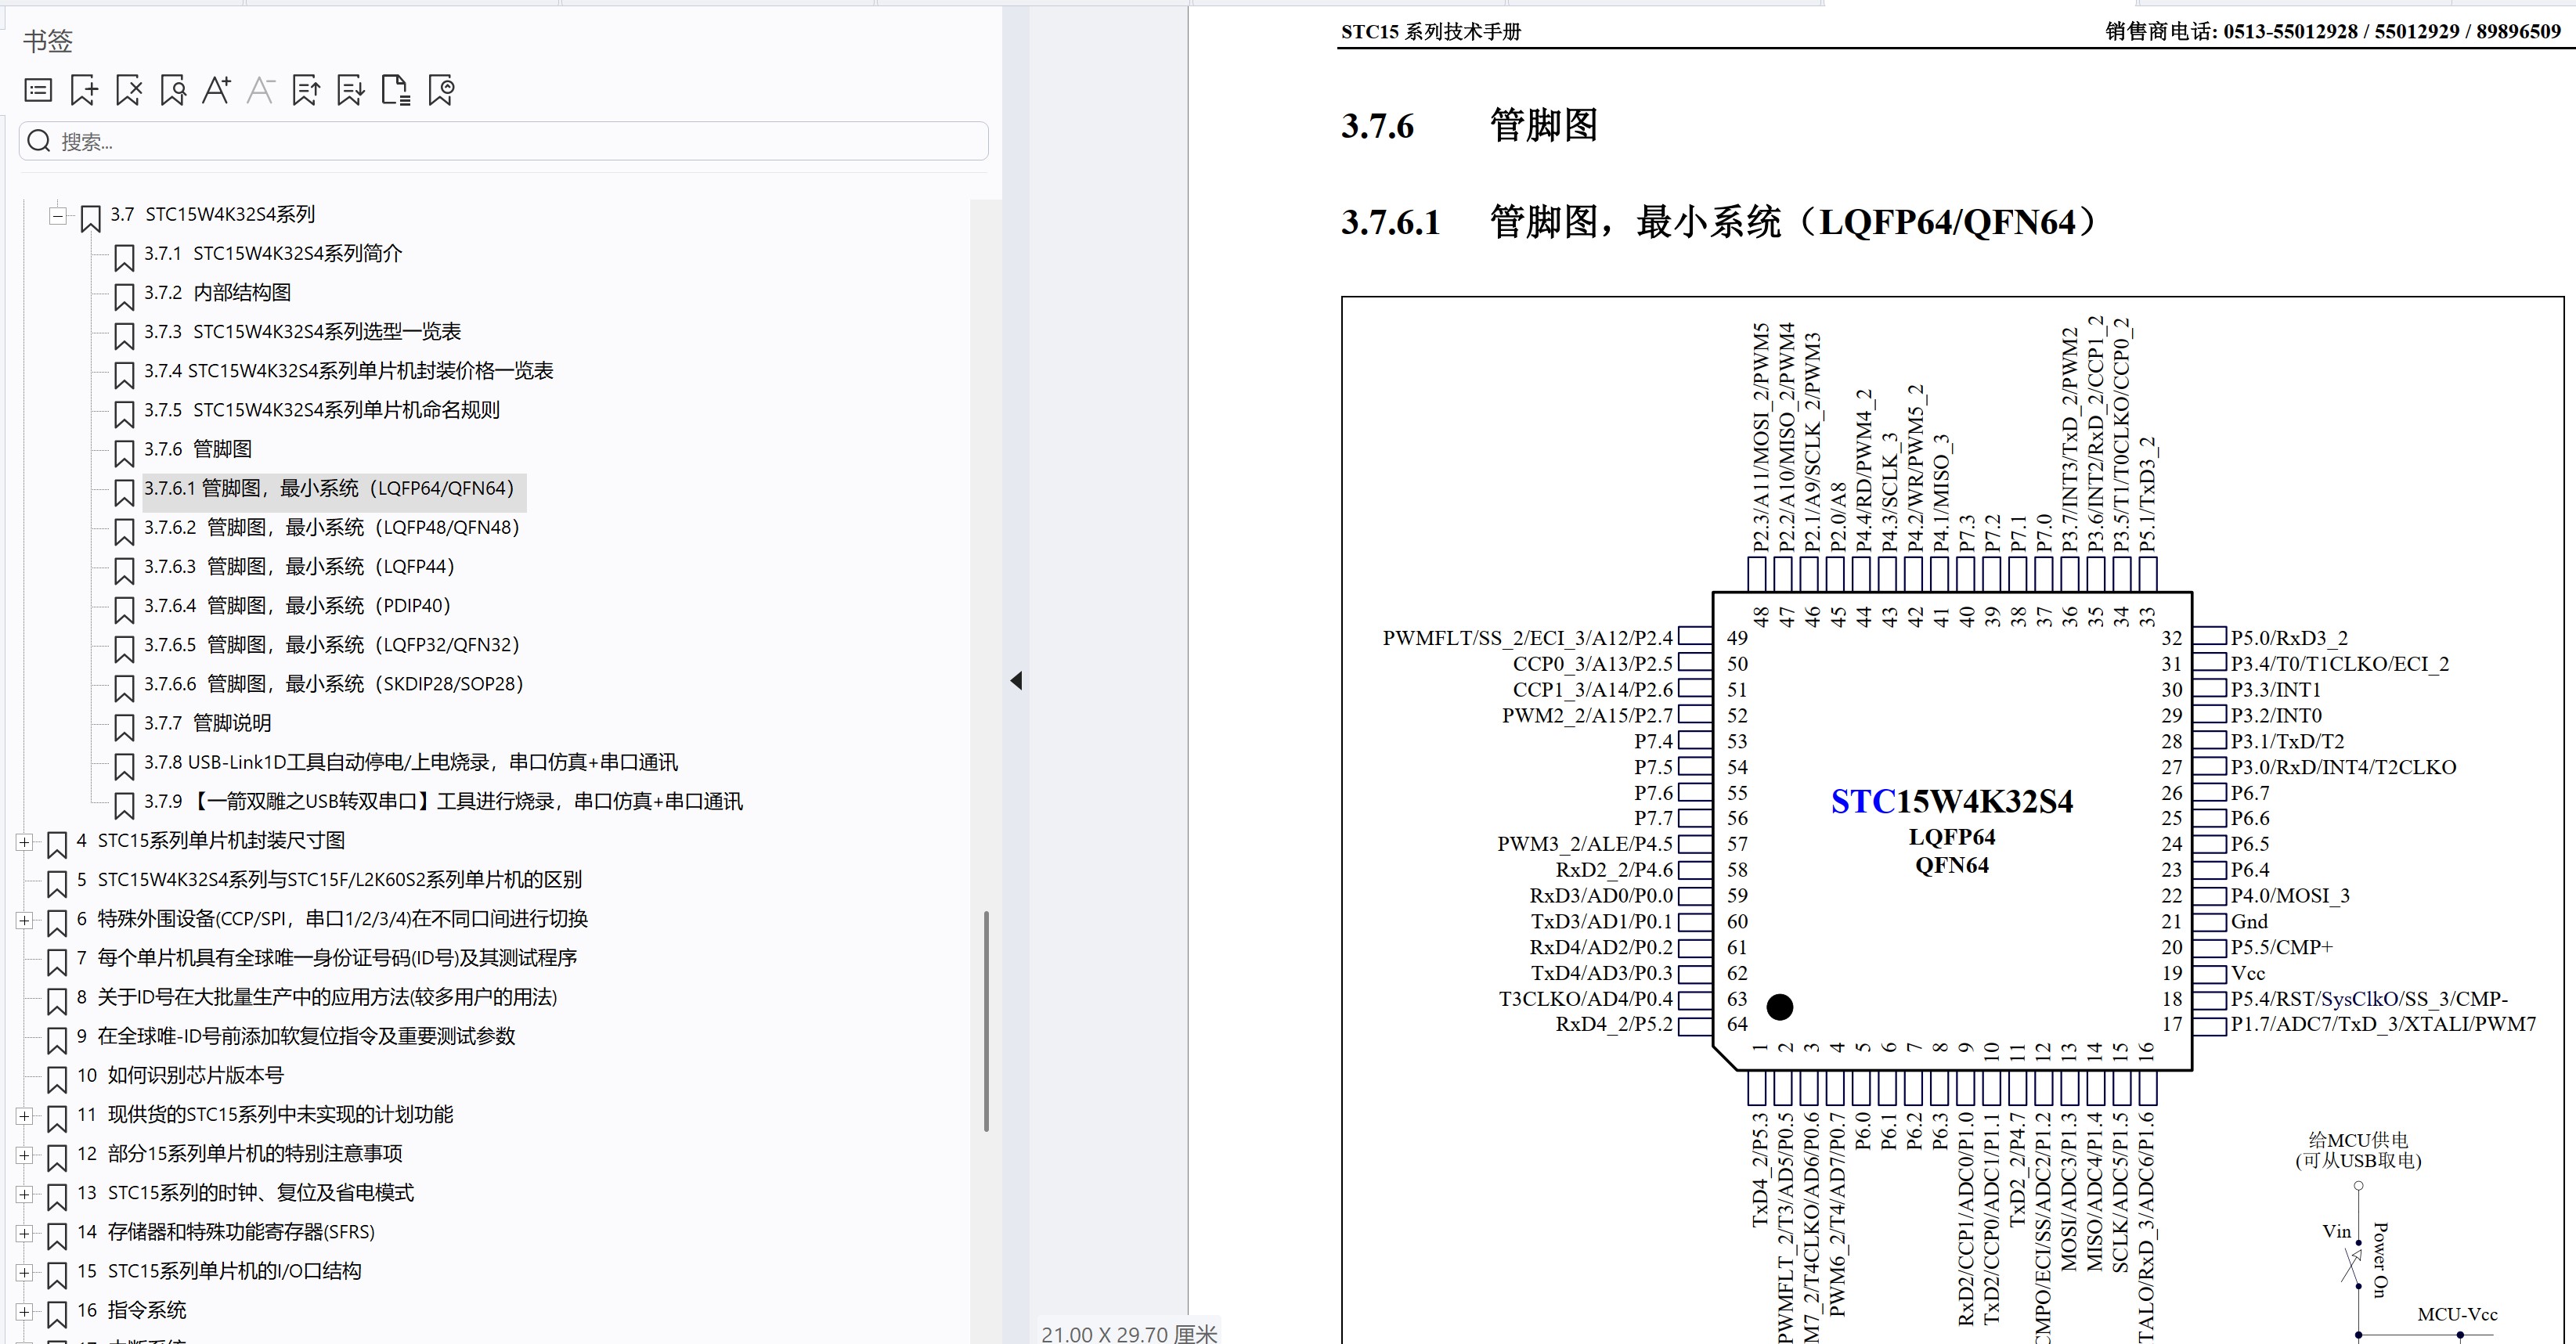Expand the 13 时钟、复位及省电模式 node
The height and width of the screenshot is (1344, 2576).
point(24,1194)
